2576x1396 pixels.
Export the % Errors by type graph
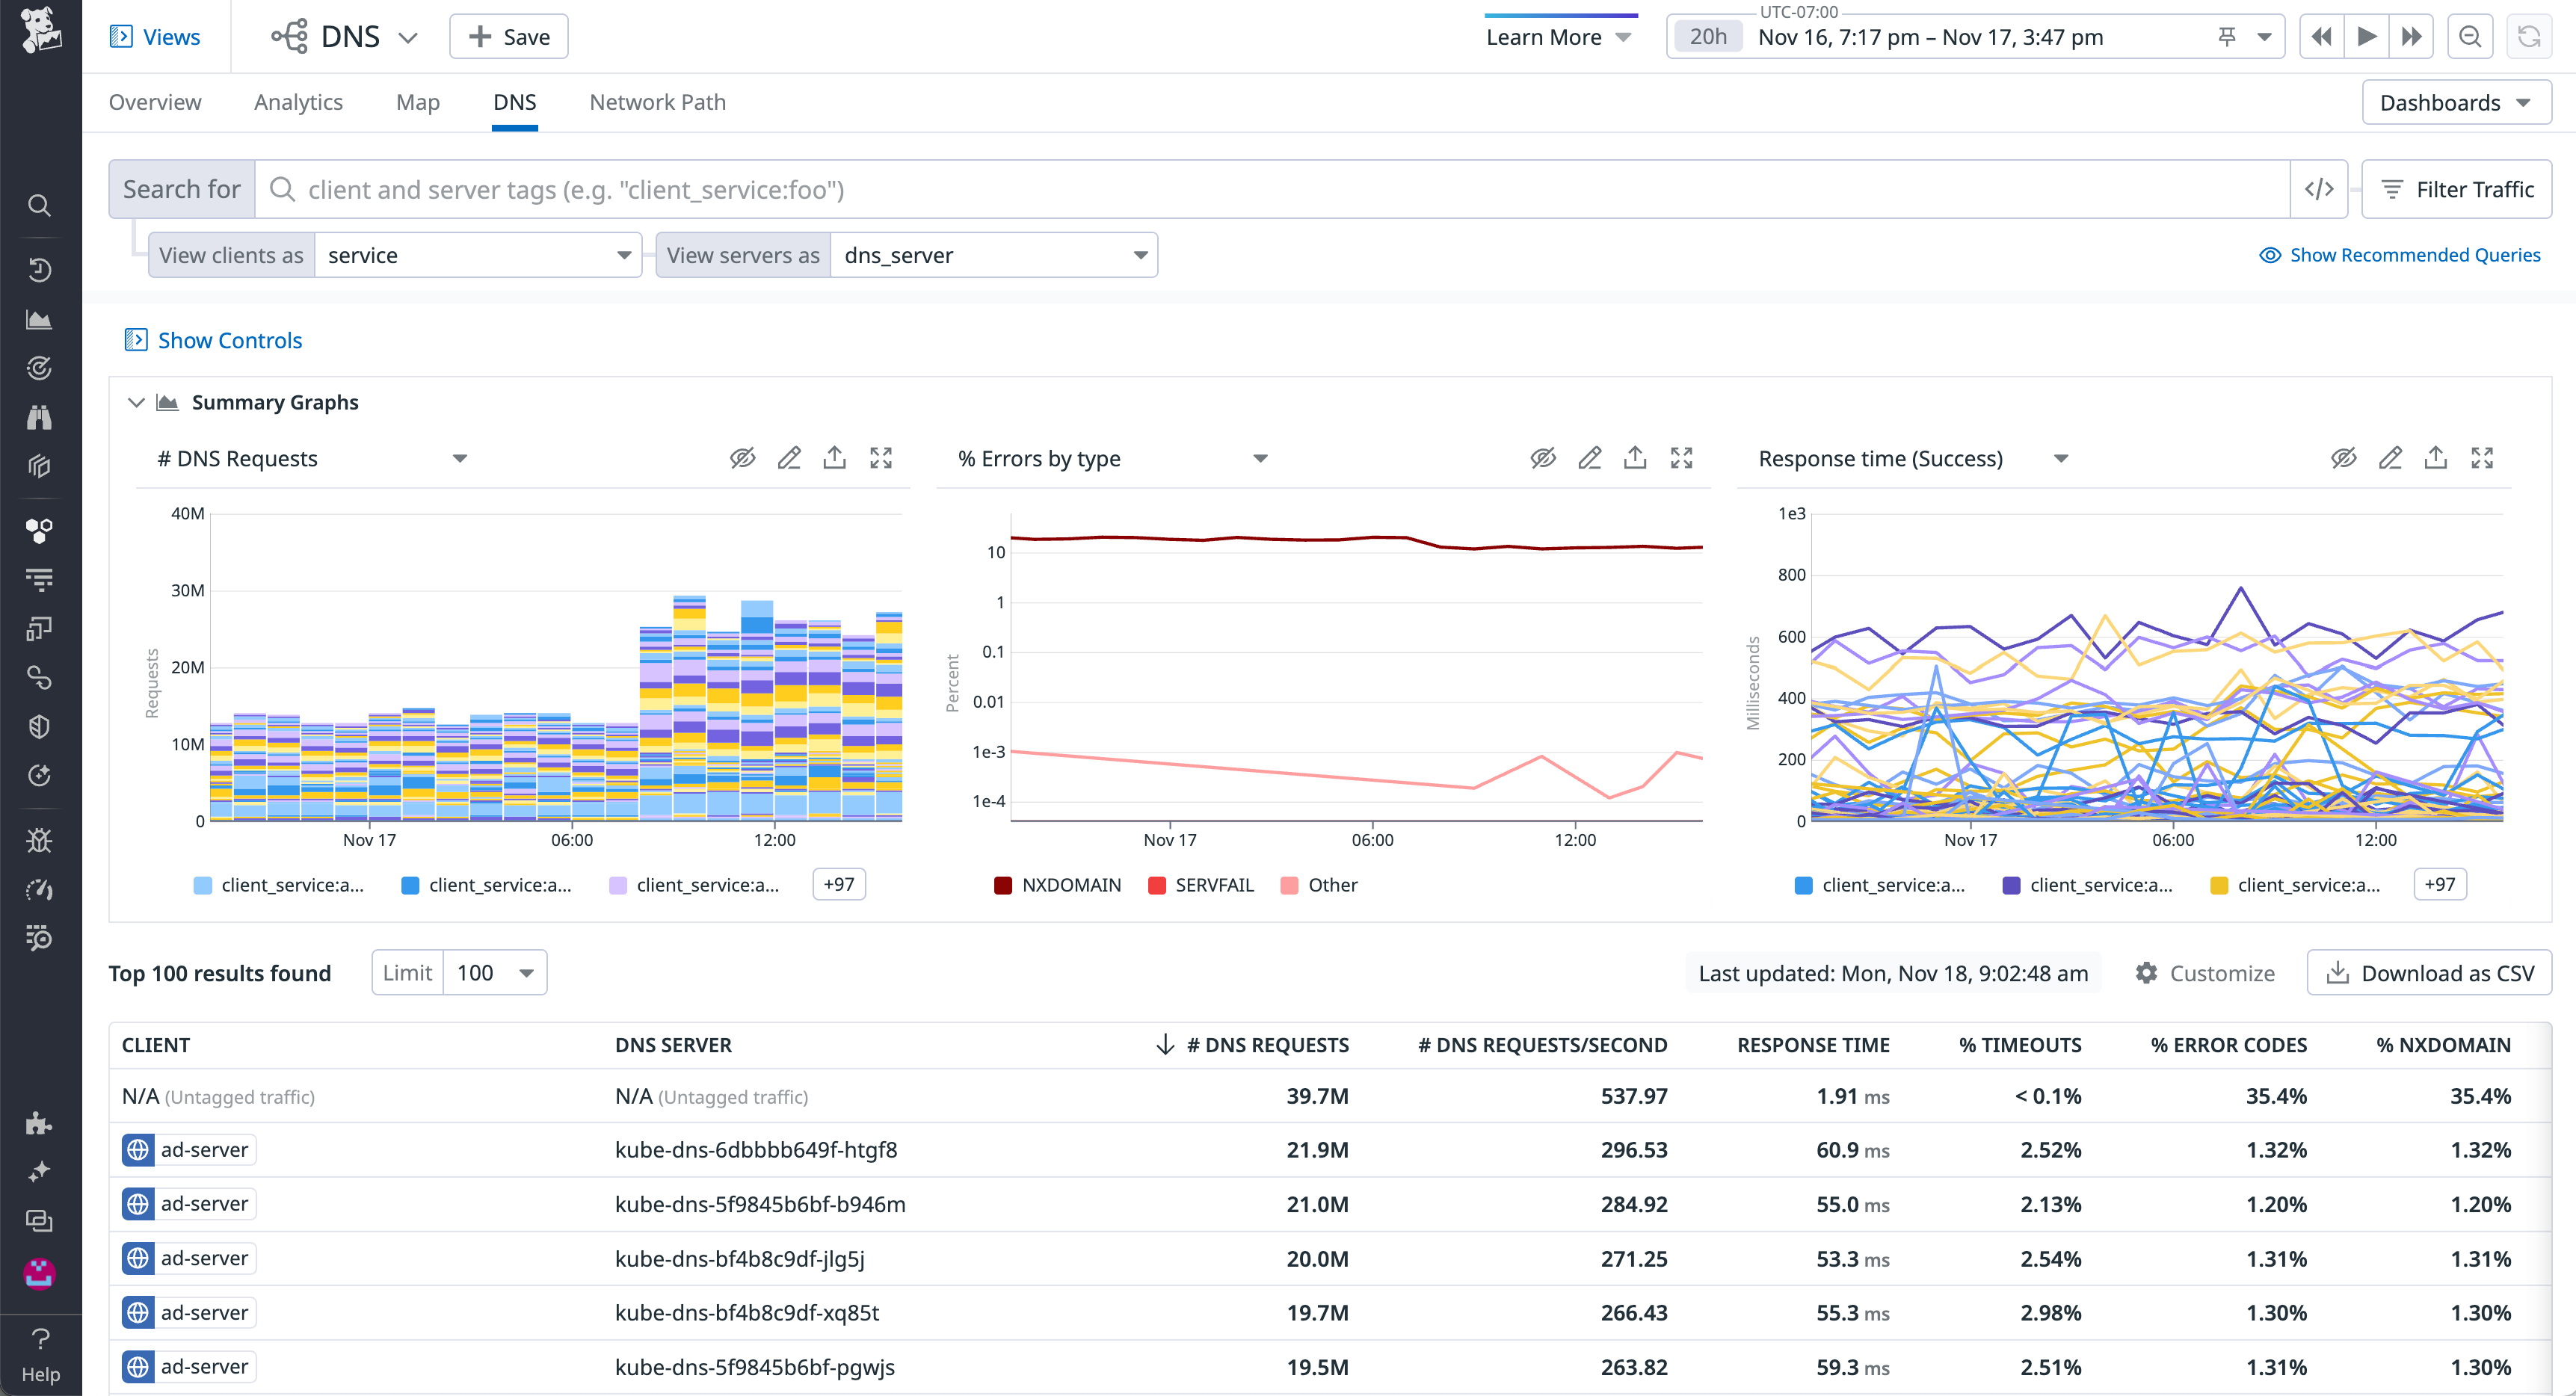[1635, 457]
